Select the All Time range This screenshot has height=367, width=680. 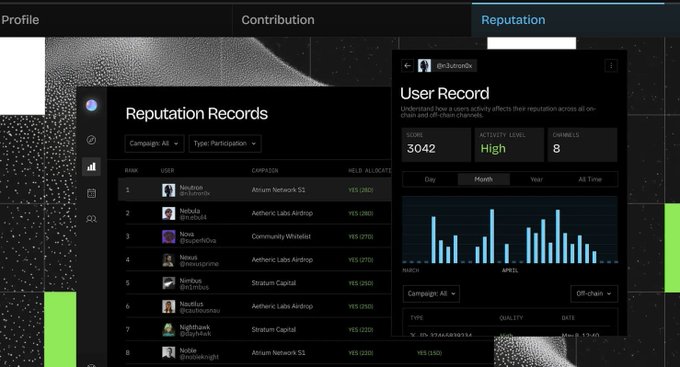click(590, 179)
